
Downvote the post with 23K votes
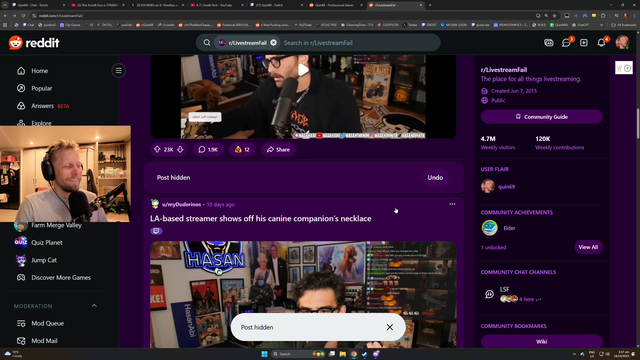tap(180, 149)
